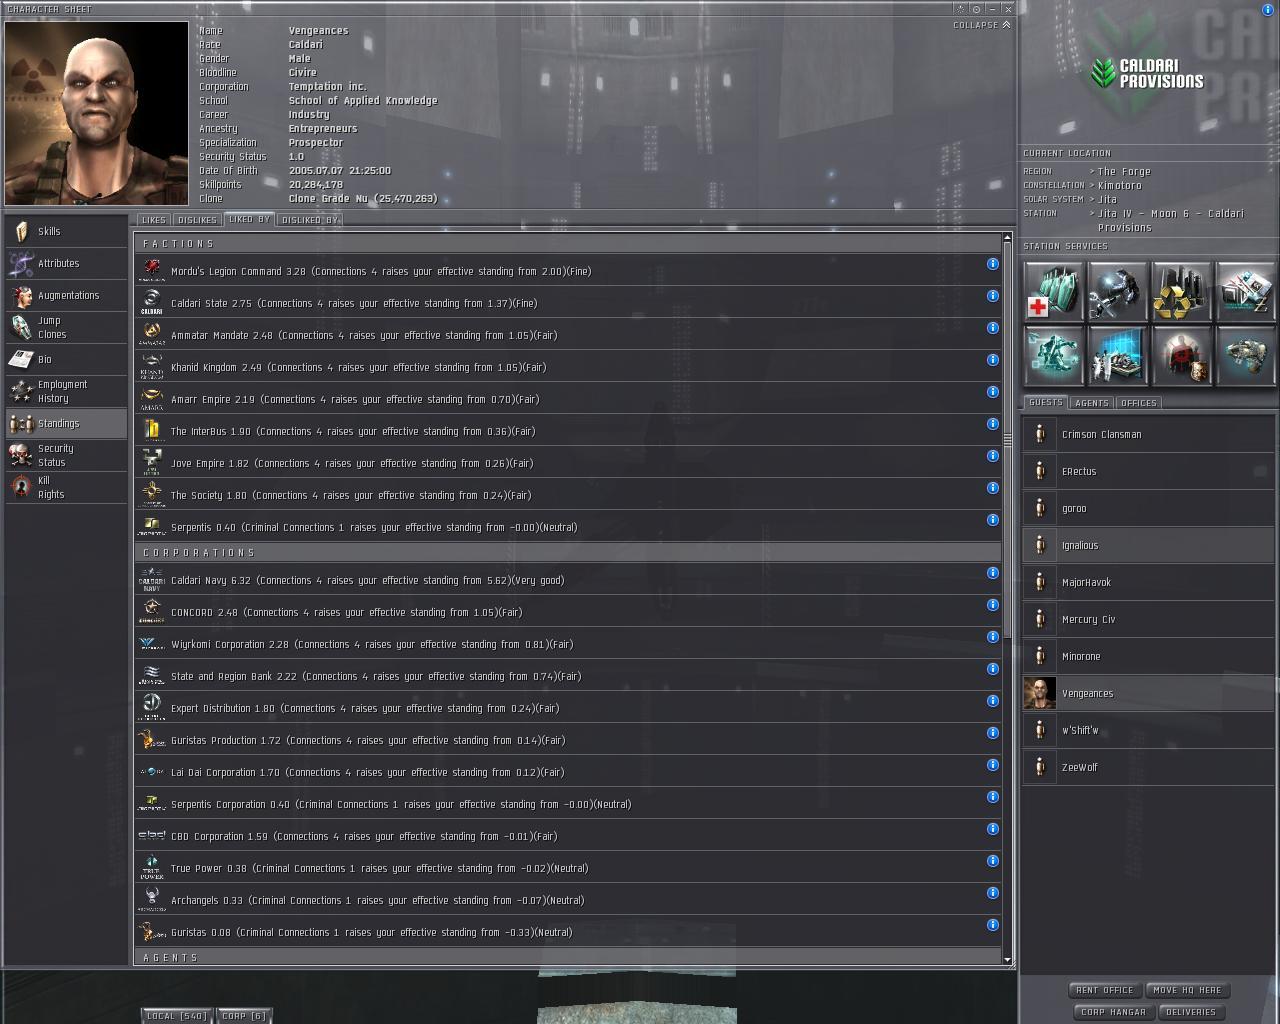
Task: Open the Bounty Office station service
Action: [x=1182, y=356]
